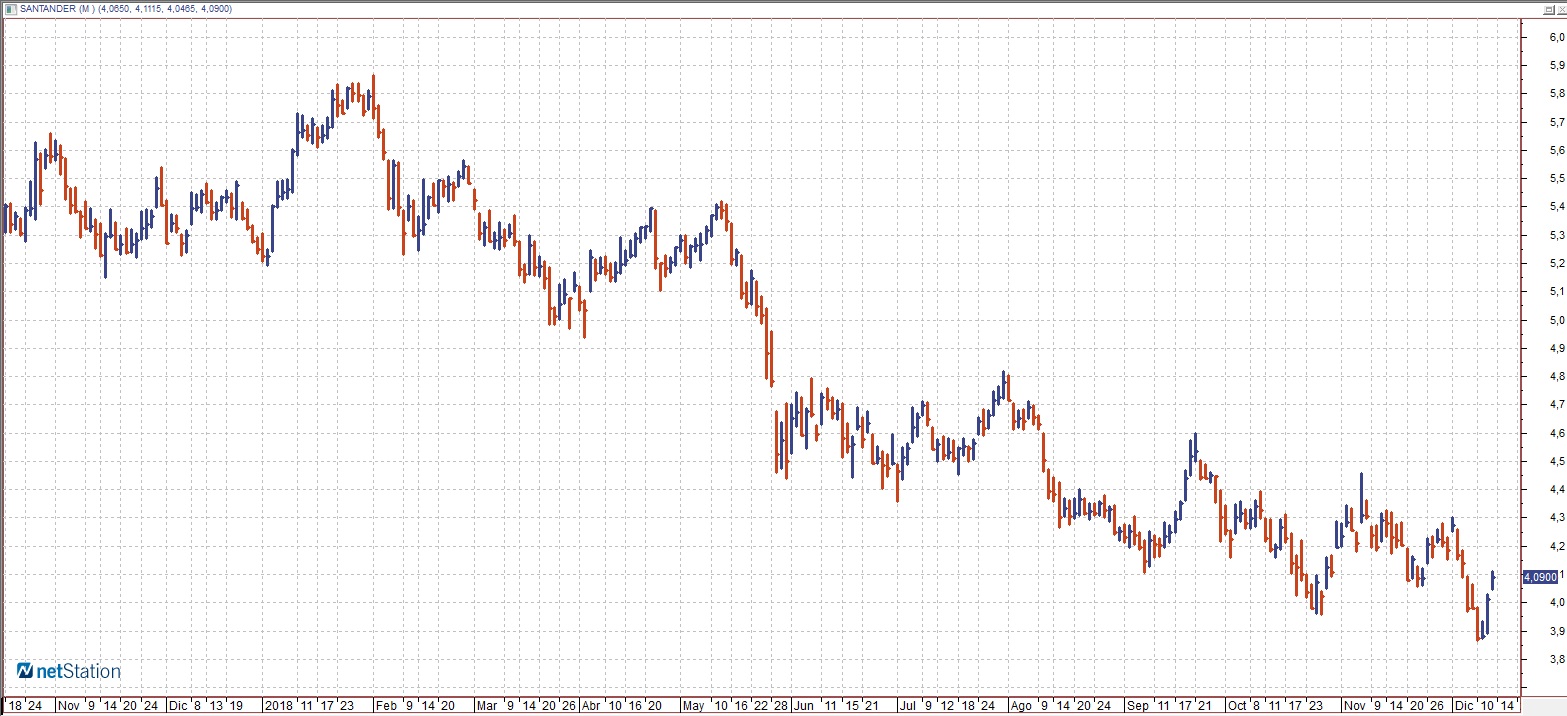Click the 5,9 price axis label
The height and width of the screenshot is (716, 1567).
coord(1556,66)
